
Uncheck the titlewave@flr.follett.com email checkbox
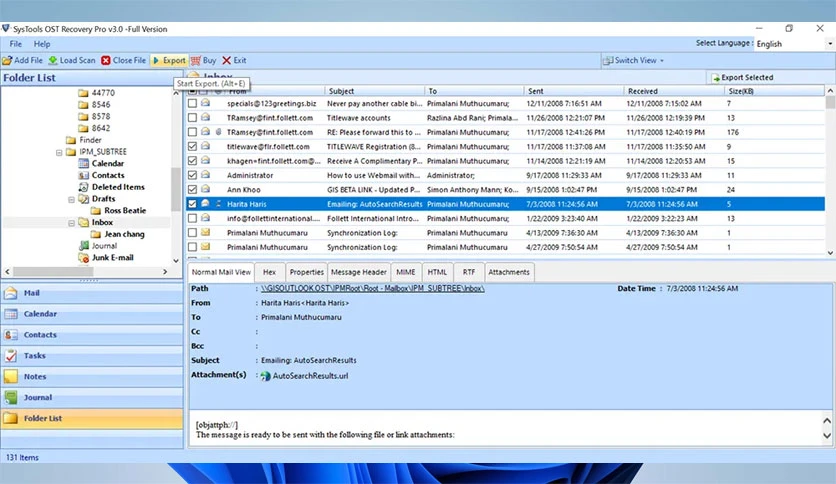[x=192, y=147]
